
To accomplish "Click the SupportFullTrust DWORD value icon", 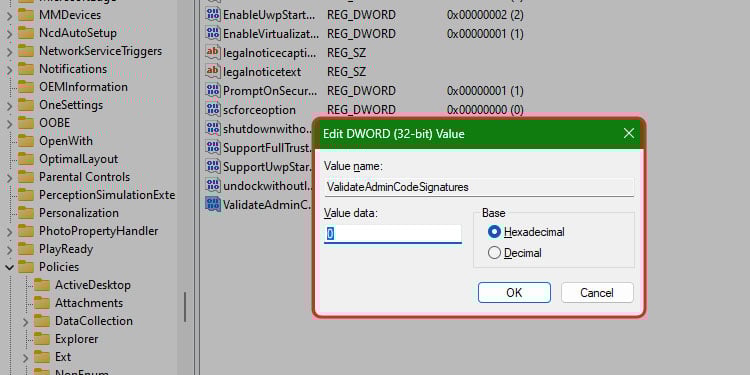I will [x=212, y=147].
